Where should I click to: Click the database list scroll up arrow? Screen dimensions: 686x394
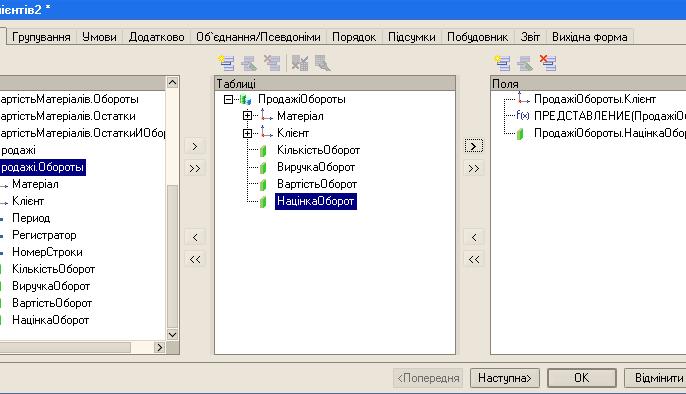pos(172,82)
